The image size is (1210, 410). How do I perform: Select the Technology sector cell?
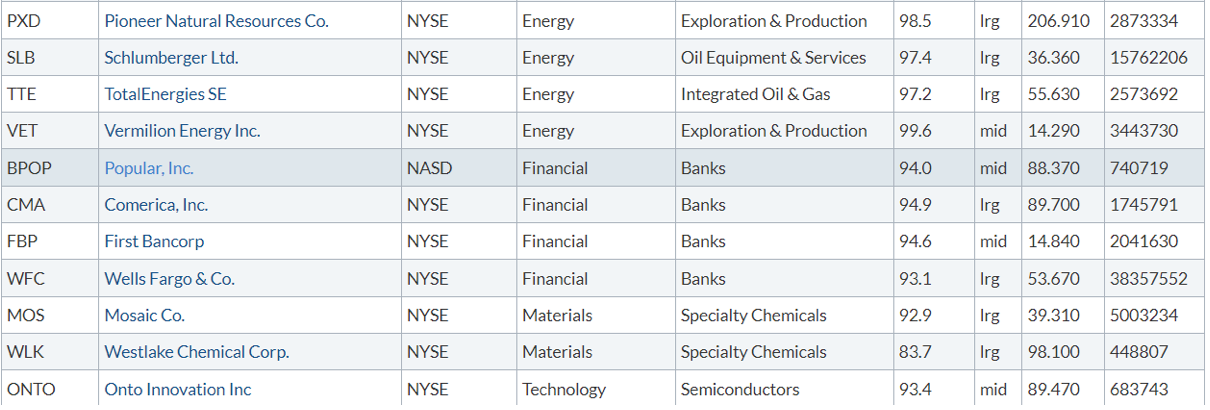click(x=596, y=390)
